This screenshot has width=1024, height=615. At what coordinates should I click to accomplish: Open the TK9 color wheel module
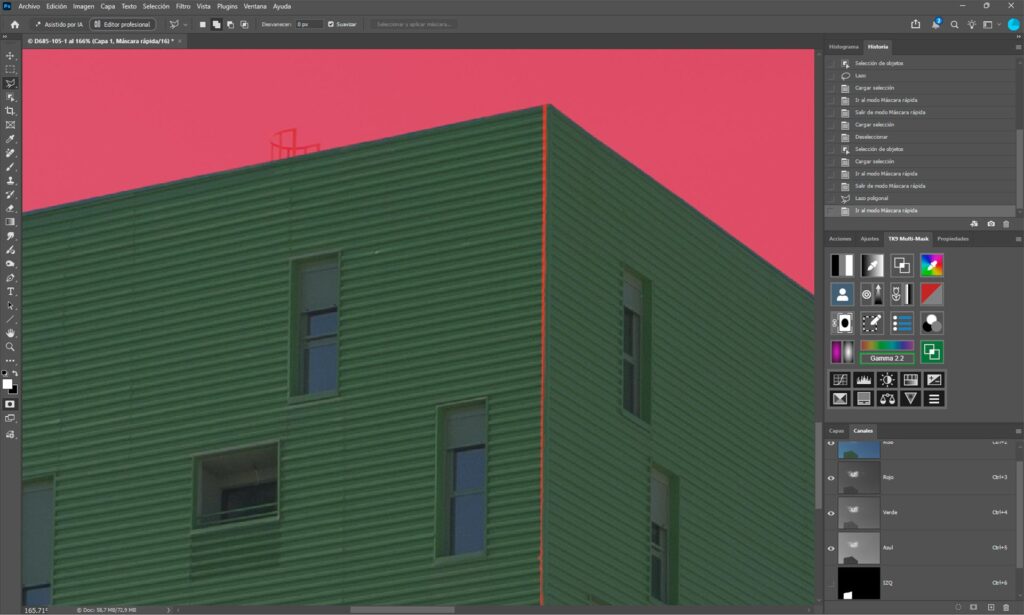932,265
